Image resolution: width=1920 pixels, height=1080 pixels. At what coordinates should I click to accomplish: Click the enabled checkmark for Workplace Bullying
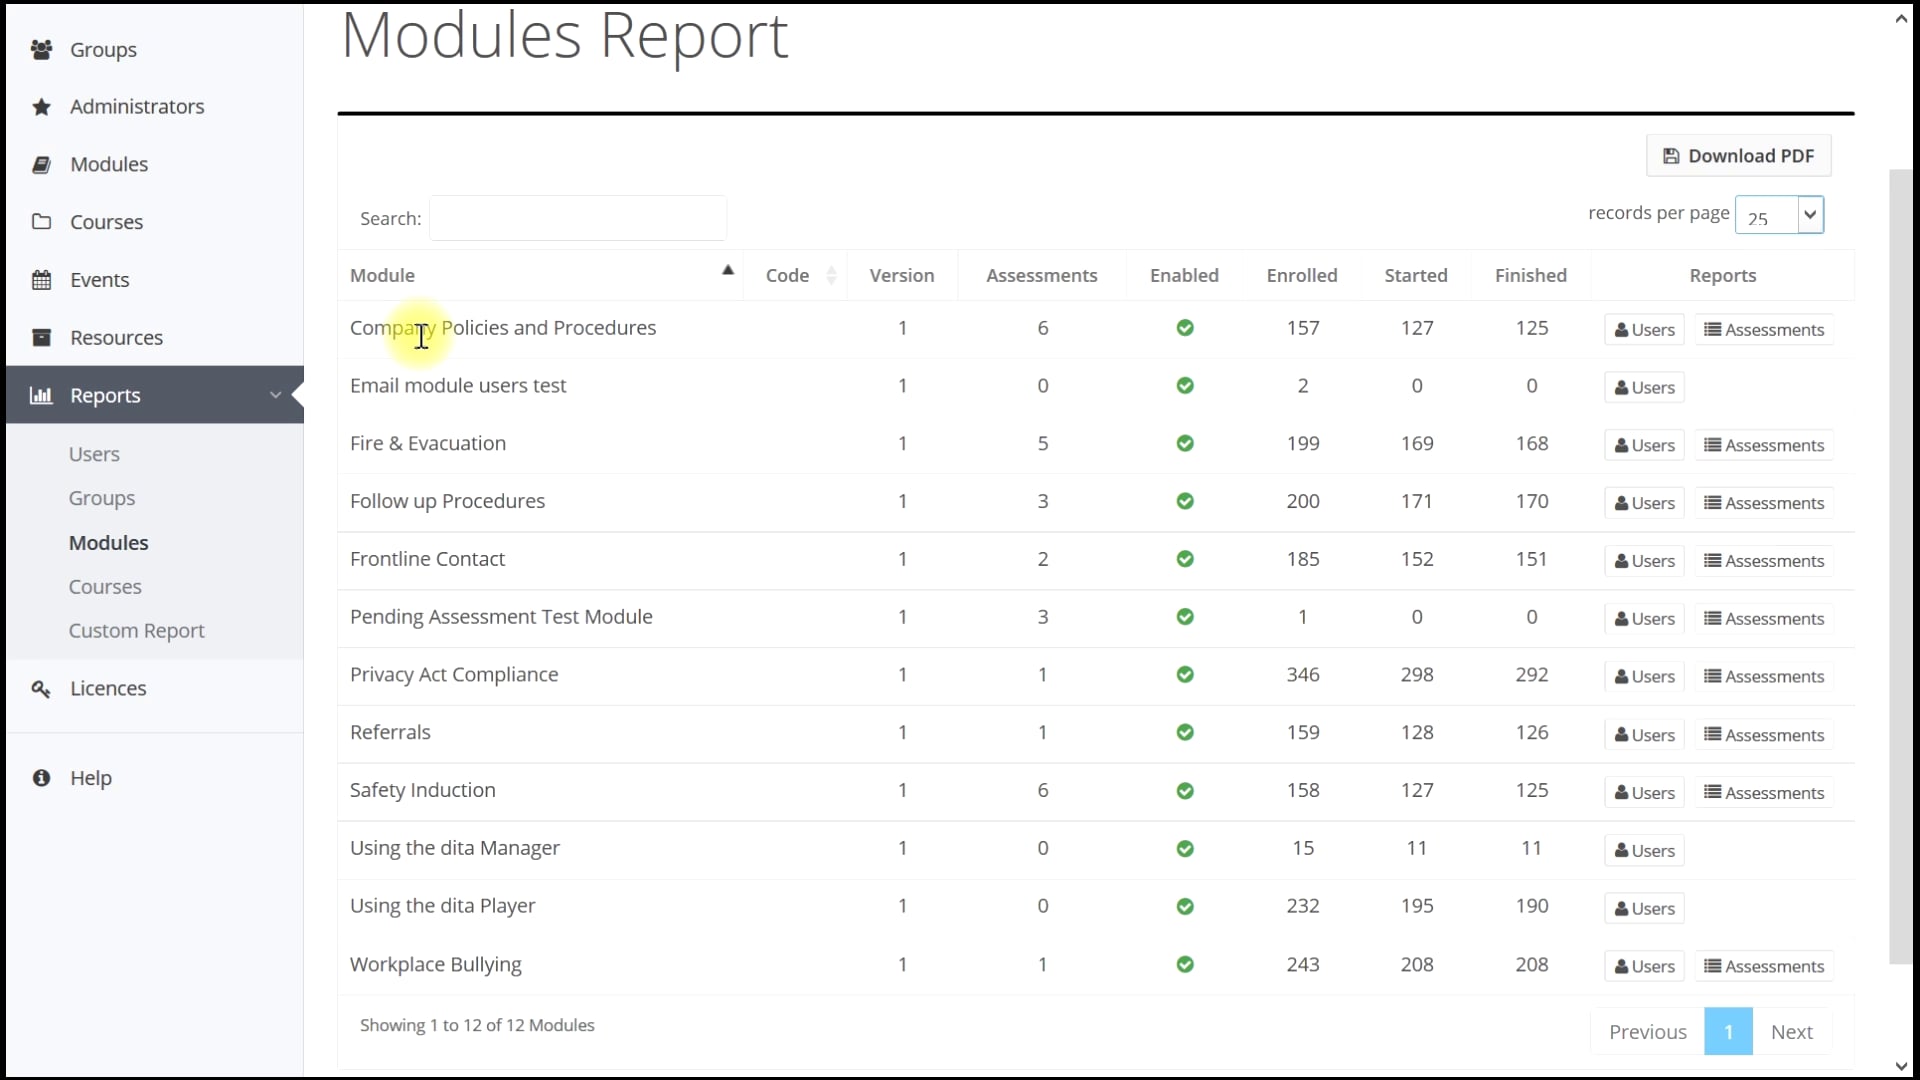[1185, 964]
